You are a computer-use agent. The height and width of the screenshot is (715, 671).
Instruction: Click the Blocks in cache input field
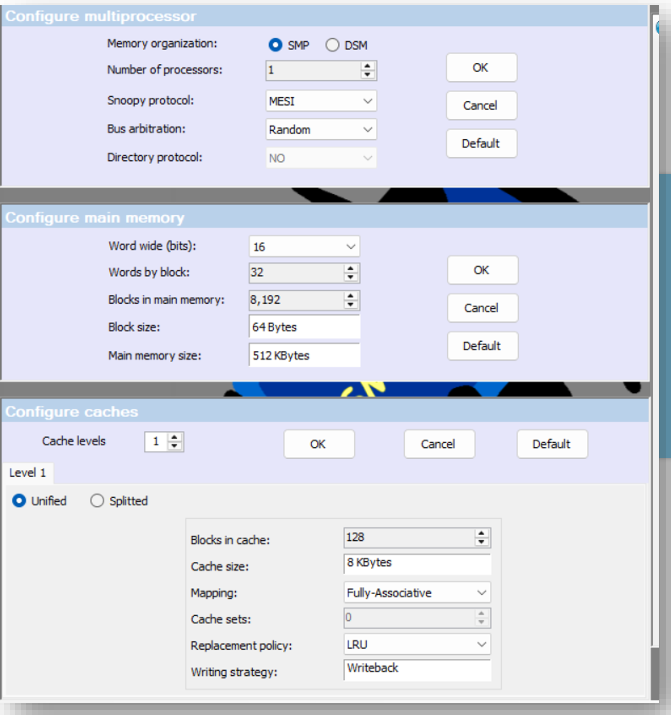(409, 537)
